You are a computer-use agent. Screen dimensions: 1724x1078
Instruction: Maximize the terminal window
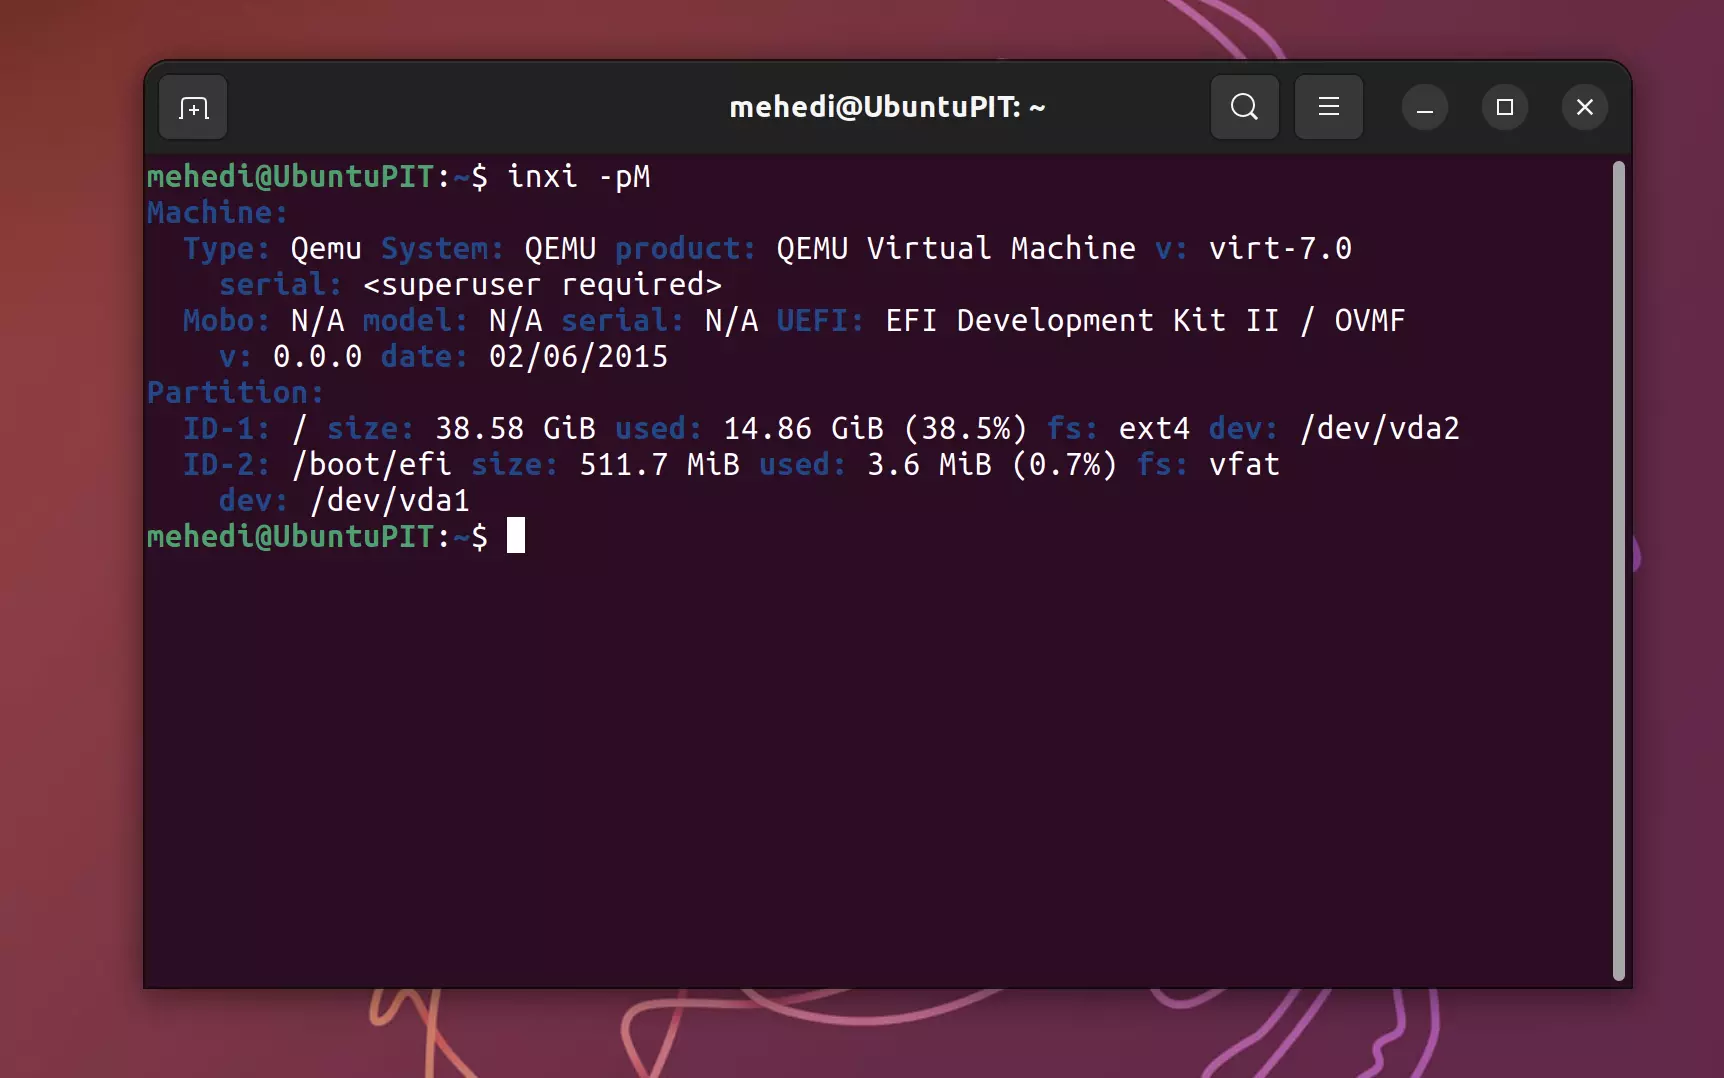click(1505, 107)
